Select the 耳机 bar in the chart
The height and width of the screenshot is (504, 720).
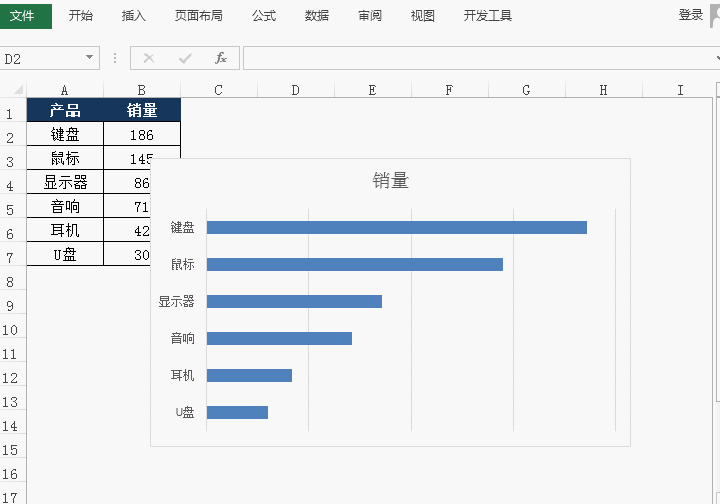pos(249,375)
